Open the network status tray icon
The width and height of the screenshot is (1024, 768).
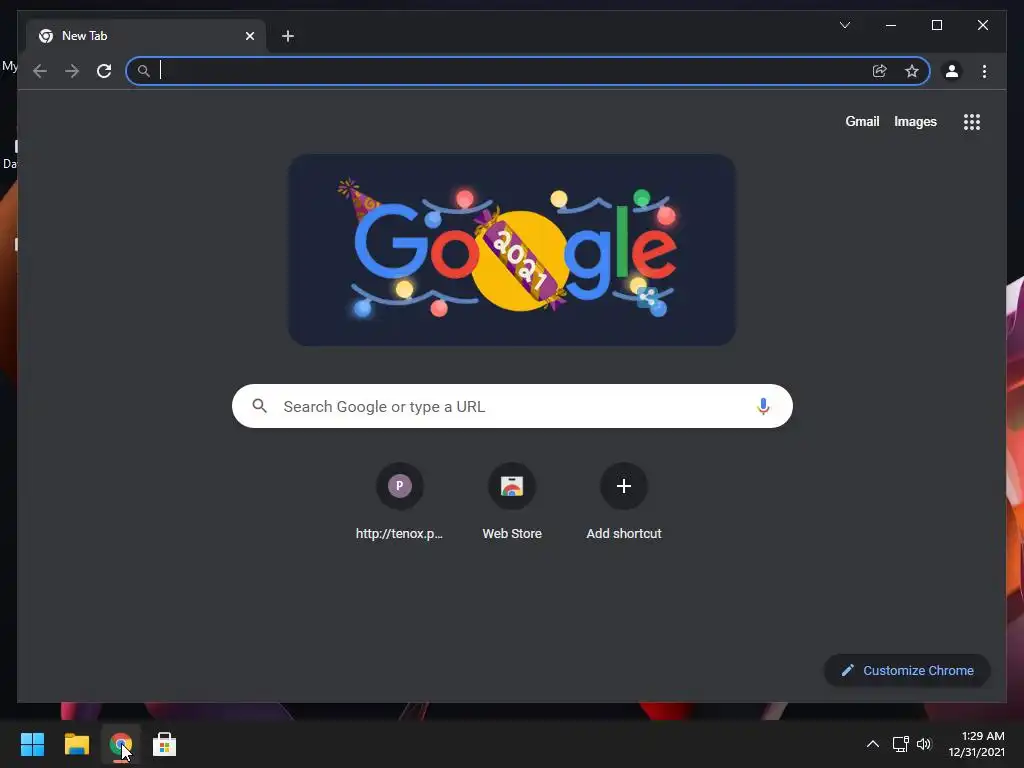(901, 744)
